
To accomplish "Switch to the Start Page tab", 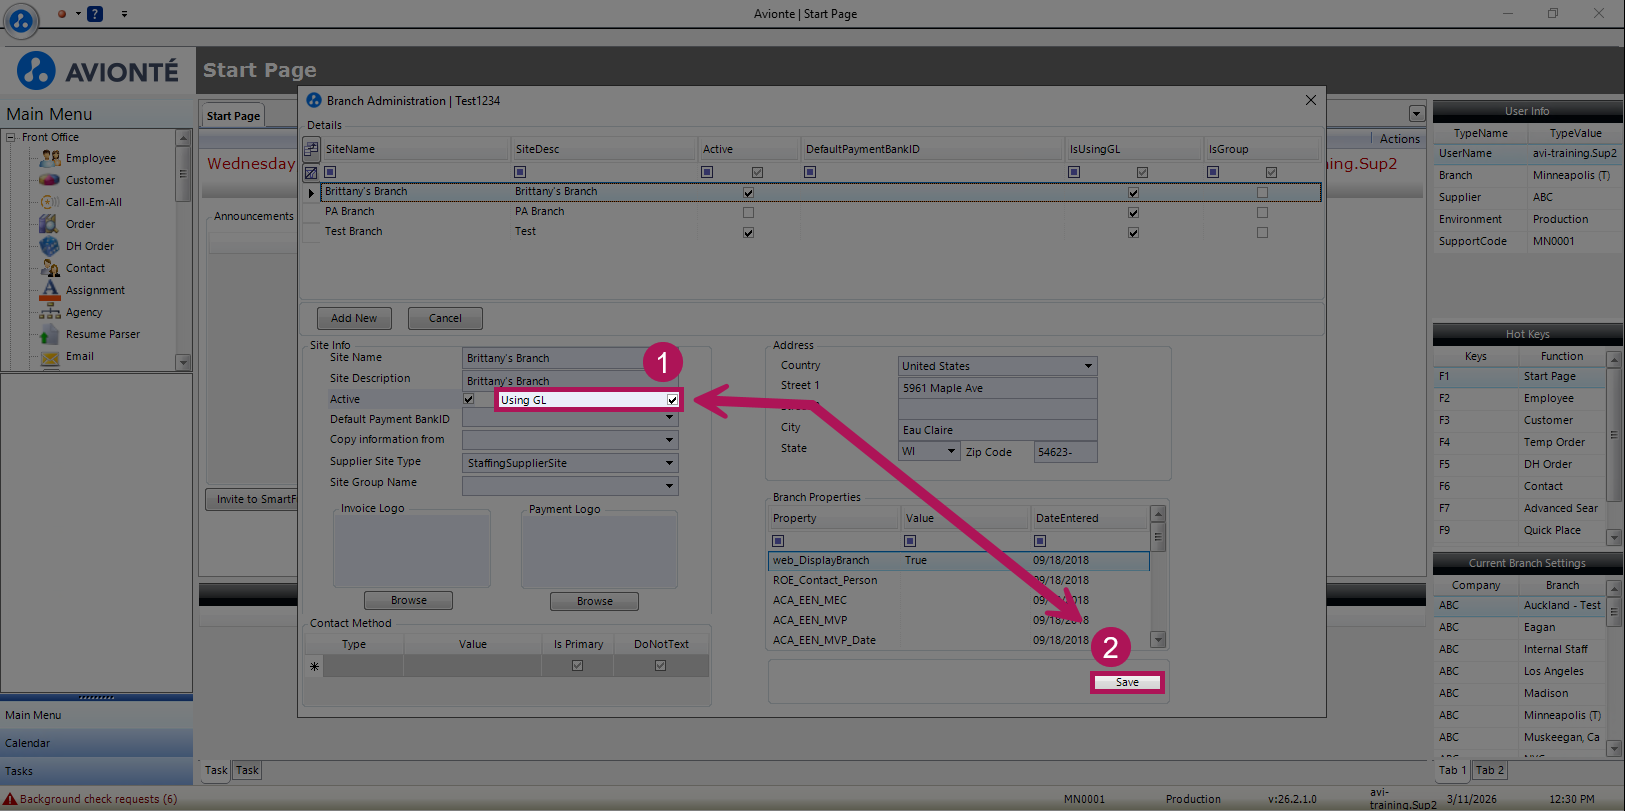I will click(233, 116).
